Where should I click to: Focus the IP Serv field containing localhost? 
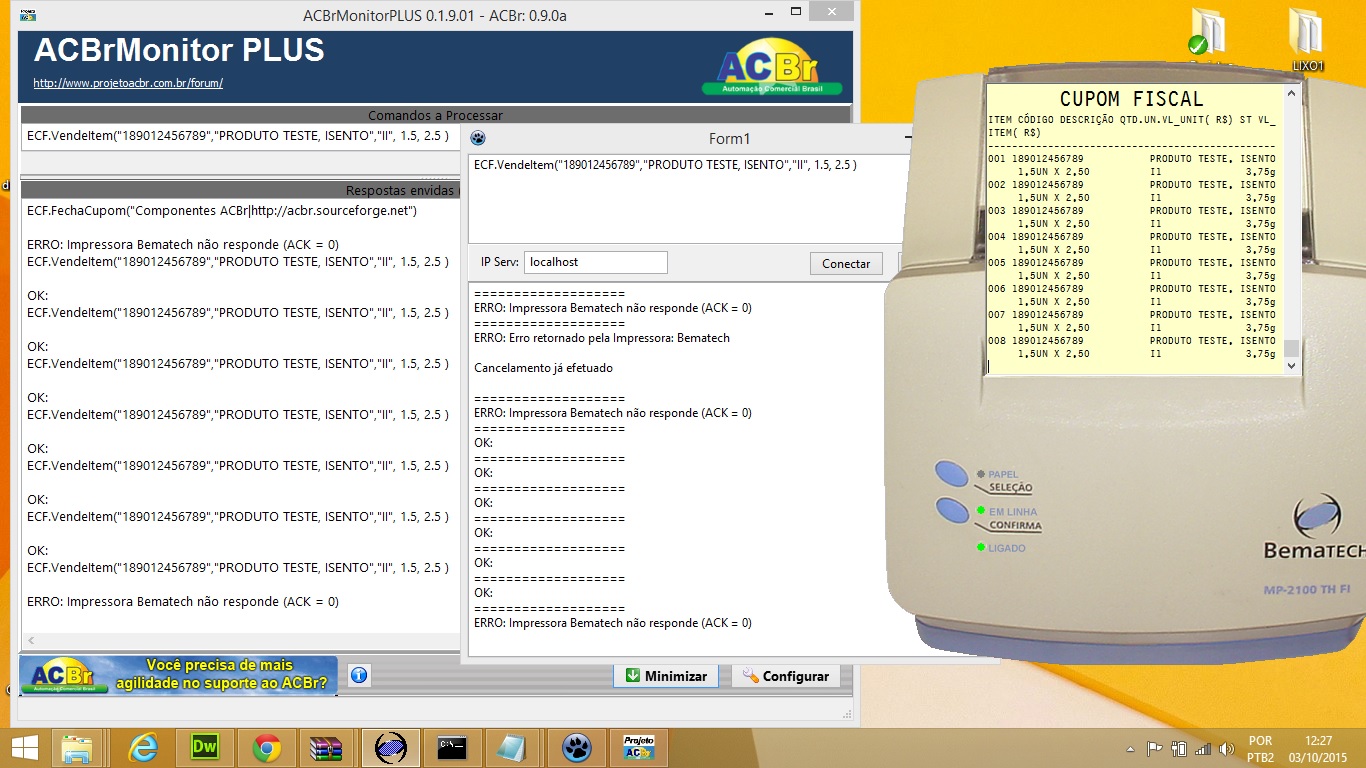(x=595, y=262)
